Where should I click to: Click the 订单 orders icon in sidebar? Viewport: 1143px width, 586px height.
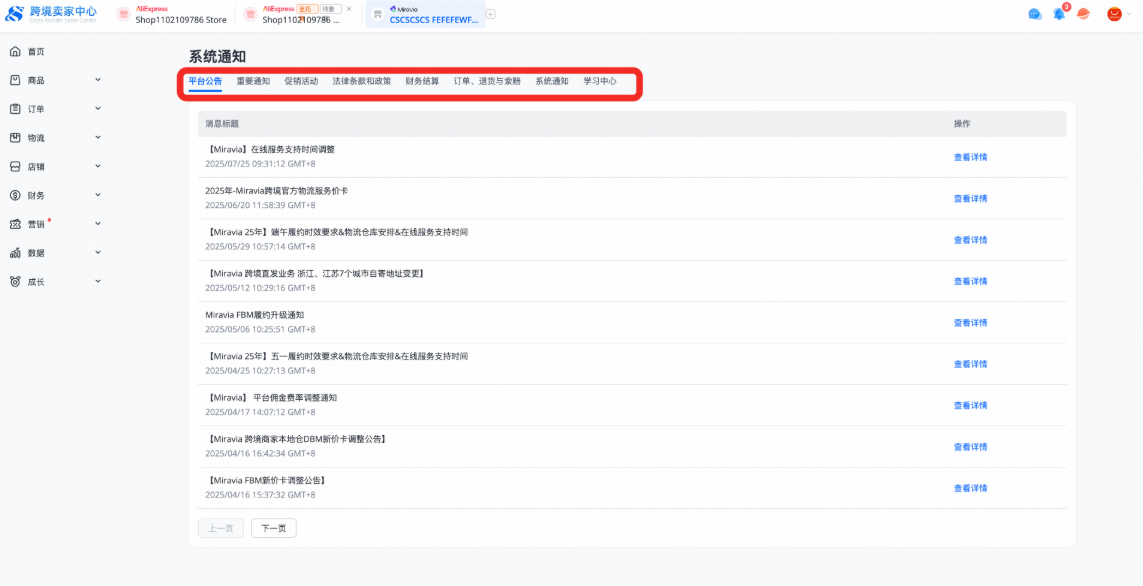[x=14, y=108]
